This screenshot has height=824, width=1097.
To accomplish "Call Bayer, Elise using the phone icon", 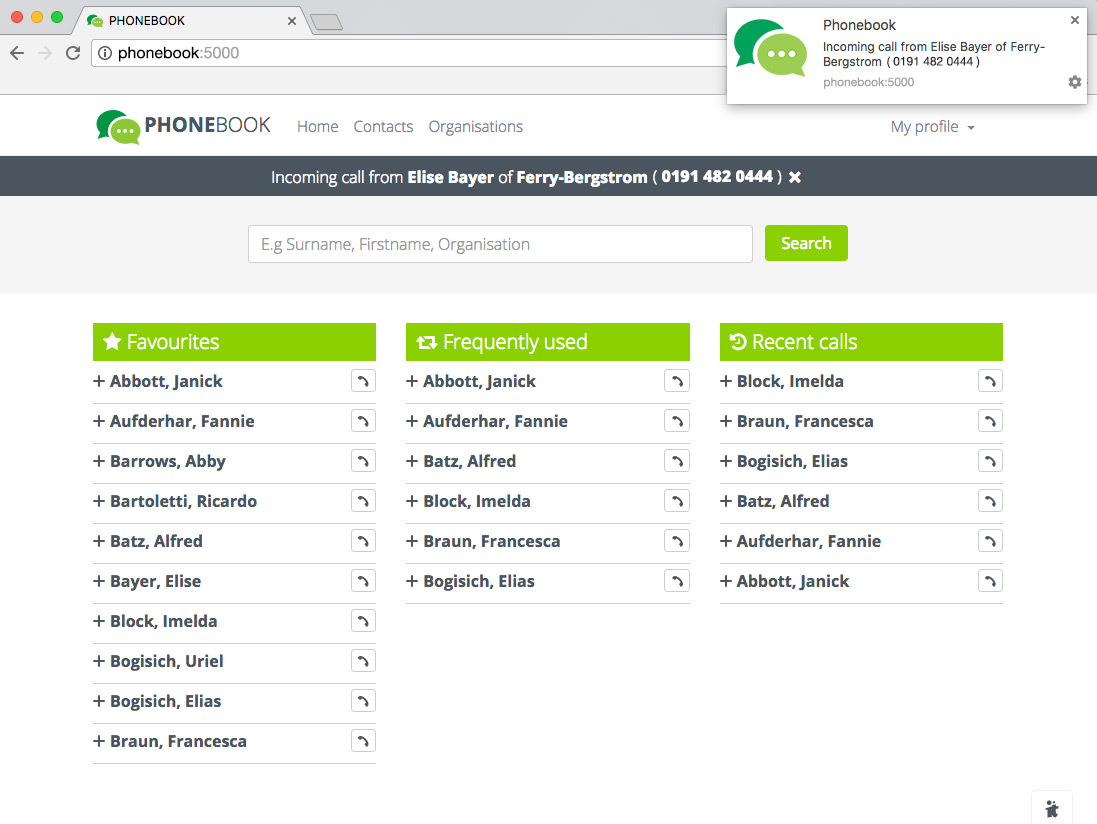I will tap(363, 581).
